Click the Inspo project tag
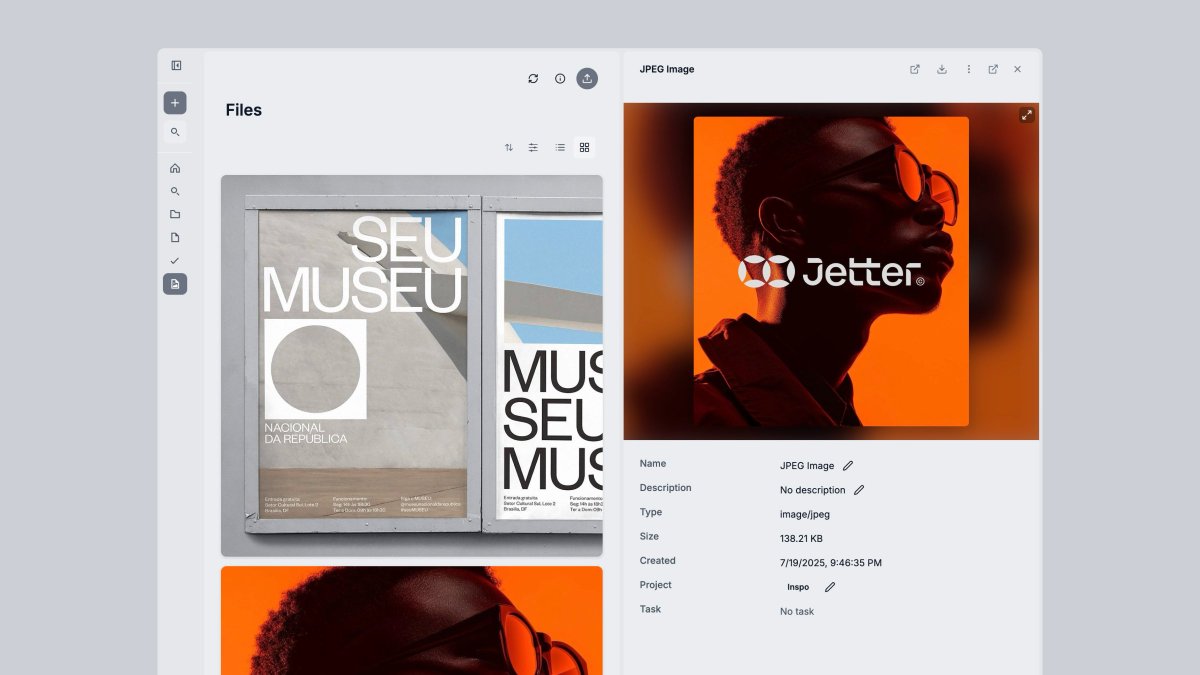Image resolution: width=1200 pixels, height=675 pixels. (x=798, y=587)
